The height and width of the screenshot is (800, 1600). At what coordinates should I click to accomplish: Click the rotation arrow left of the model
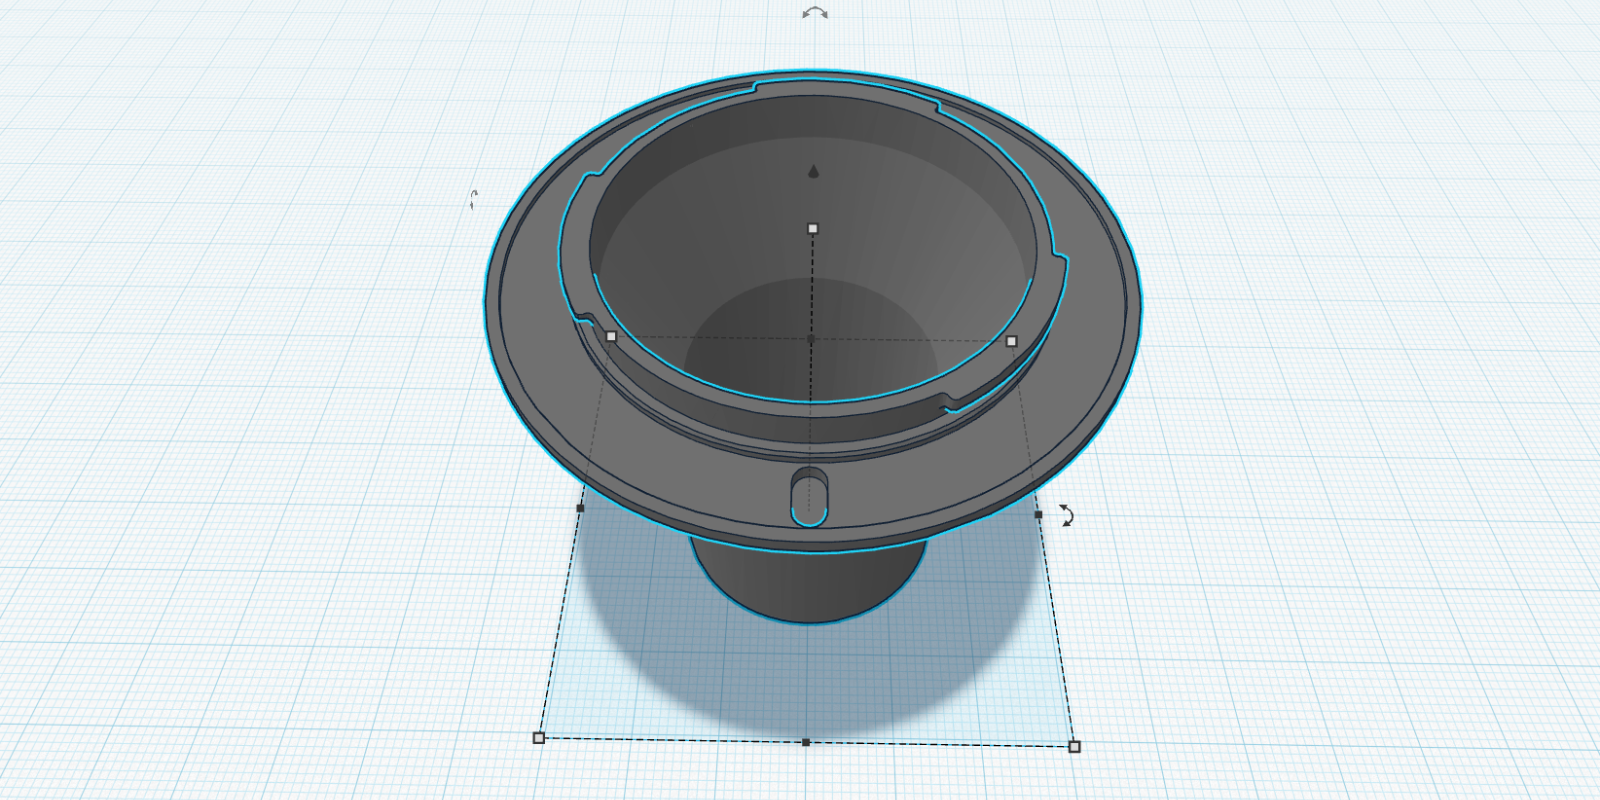point(474,200)
